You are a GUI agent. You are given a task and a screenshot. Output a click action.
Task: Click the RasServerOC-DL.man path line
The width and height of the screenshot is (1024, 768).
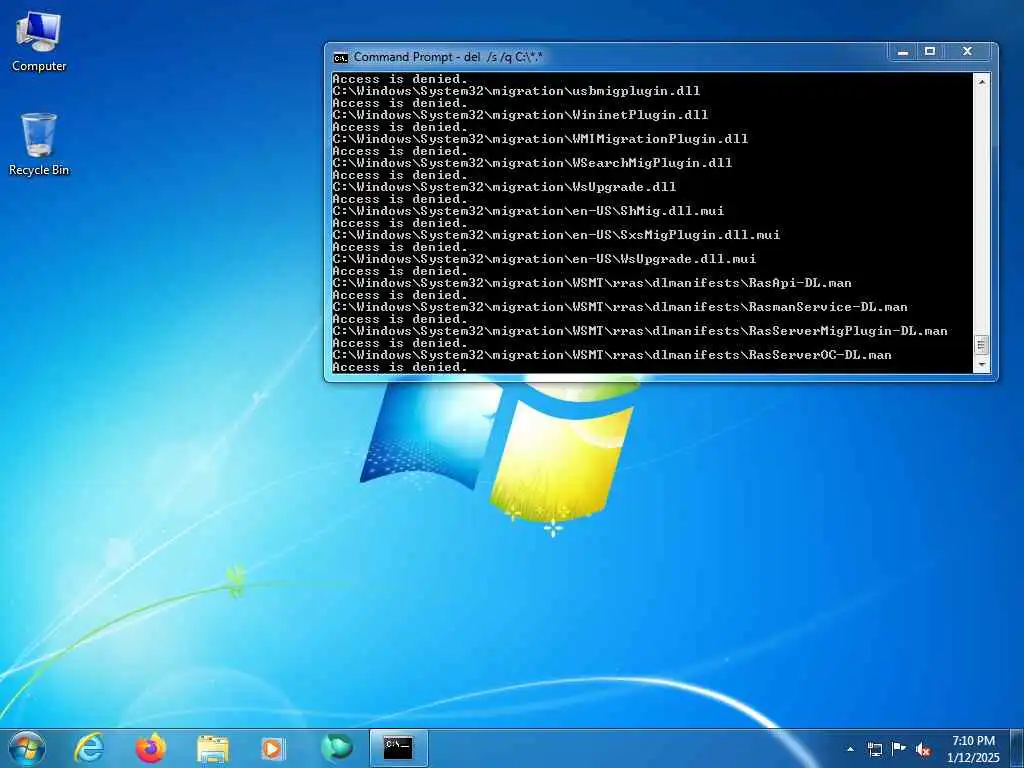pyautogui.click(x=612, y=355)
